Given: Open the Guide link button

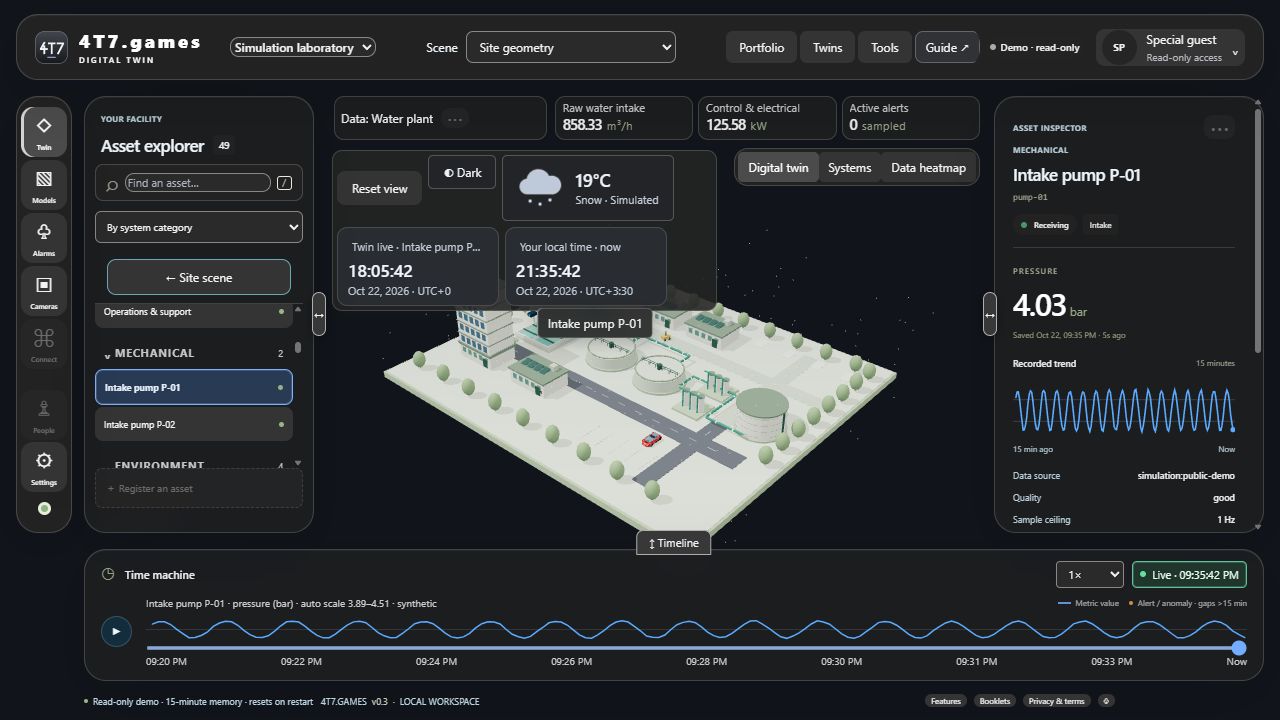Looking at the screenshot, I should coord(947,47).
